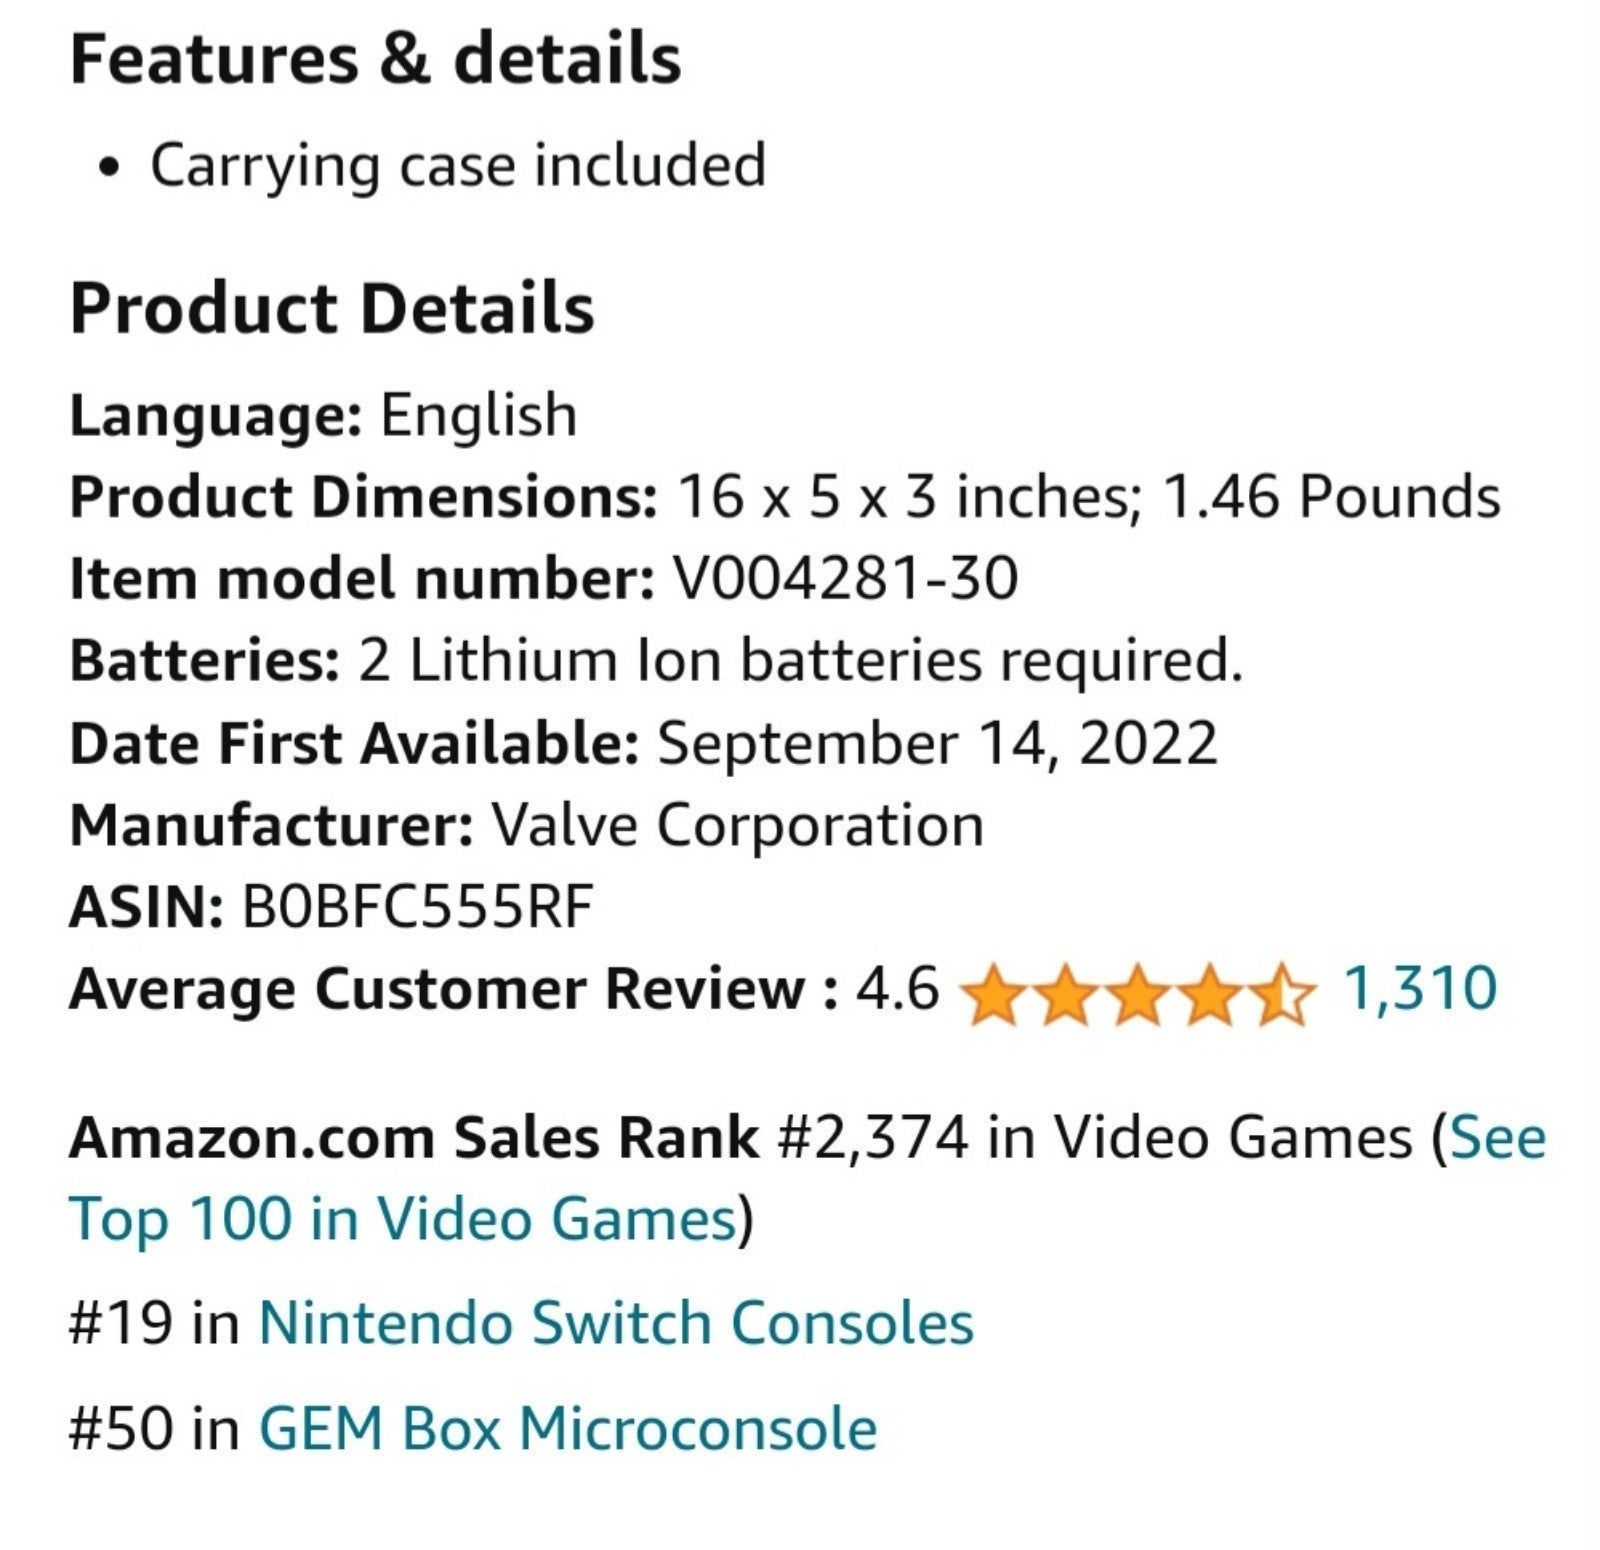The image size is (1600, 1550).
Task: Click the ASIN value B0BFC555RF
Action: 418,907
